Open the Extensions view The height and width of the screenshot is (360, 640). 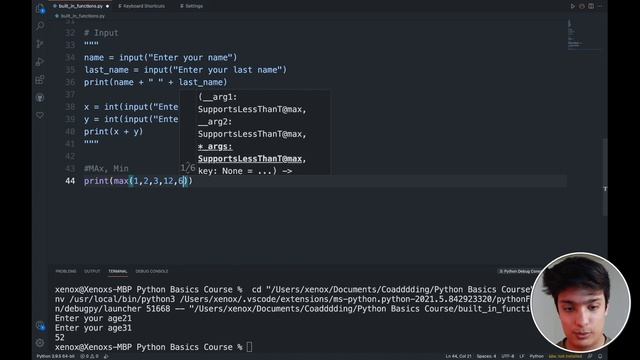pos(40,80)
